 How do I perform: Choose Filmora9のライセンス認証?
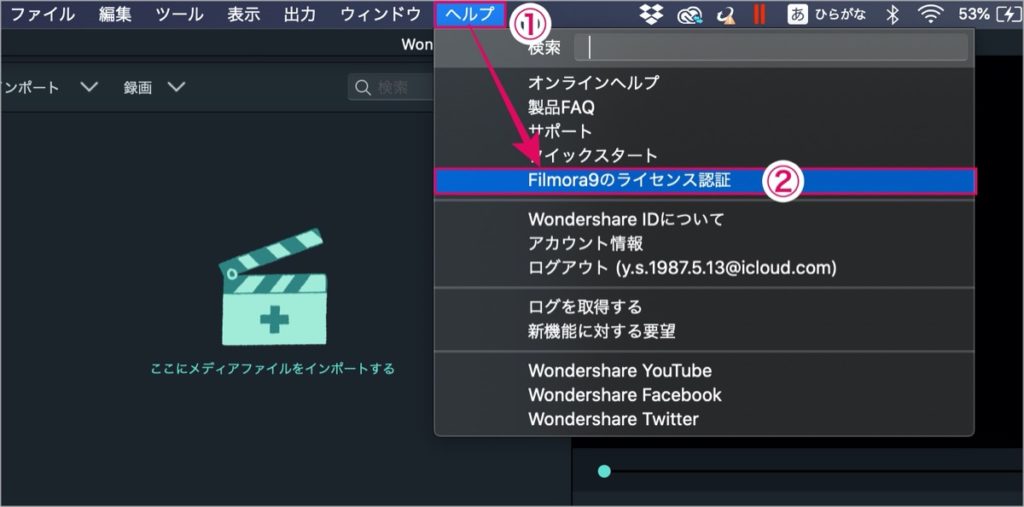tap(705, 181)
